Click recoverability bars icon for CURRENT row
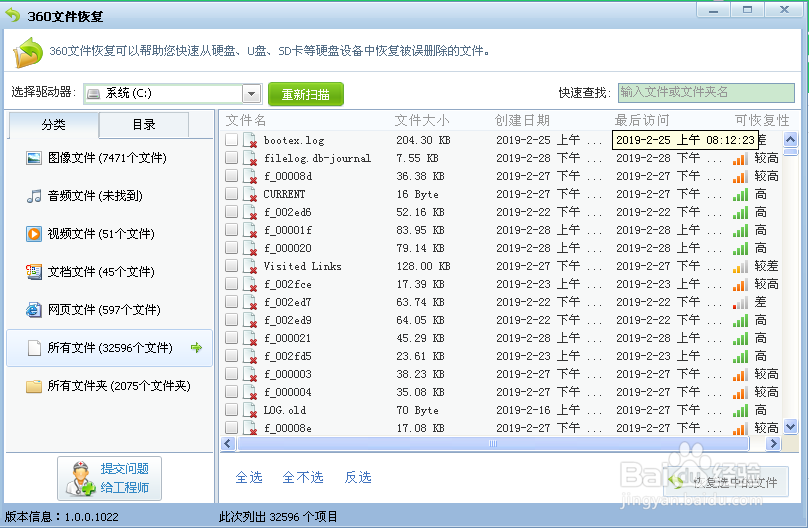The image size is (809, 528). coord(740,195)
